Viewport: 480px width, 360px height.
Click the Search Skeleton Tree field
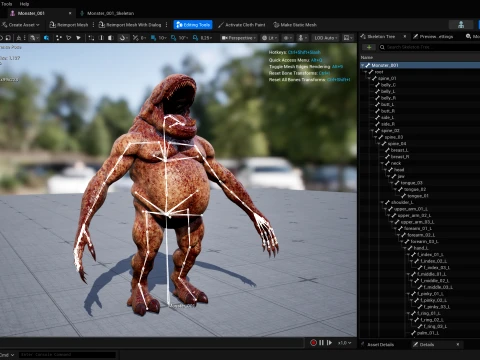pos(430,47)
